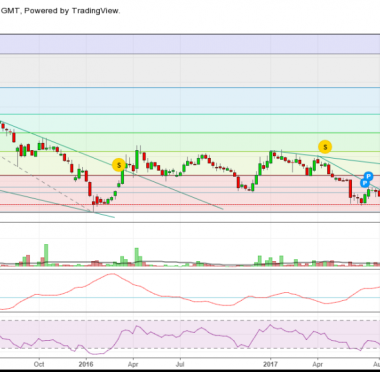The width and height of the screenshot is (380, 372).
Task: Click the 'Apr' axis label after 2016
Action: point(133,364)
